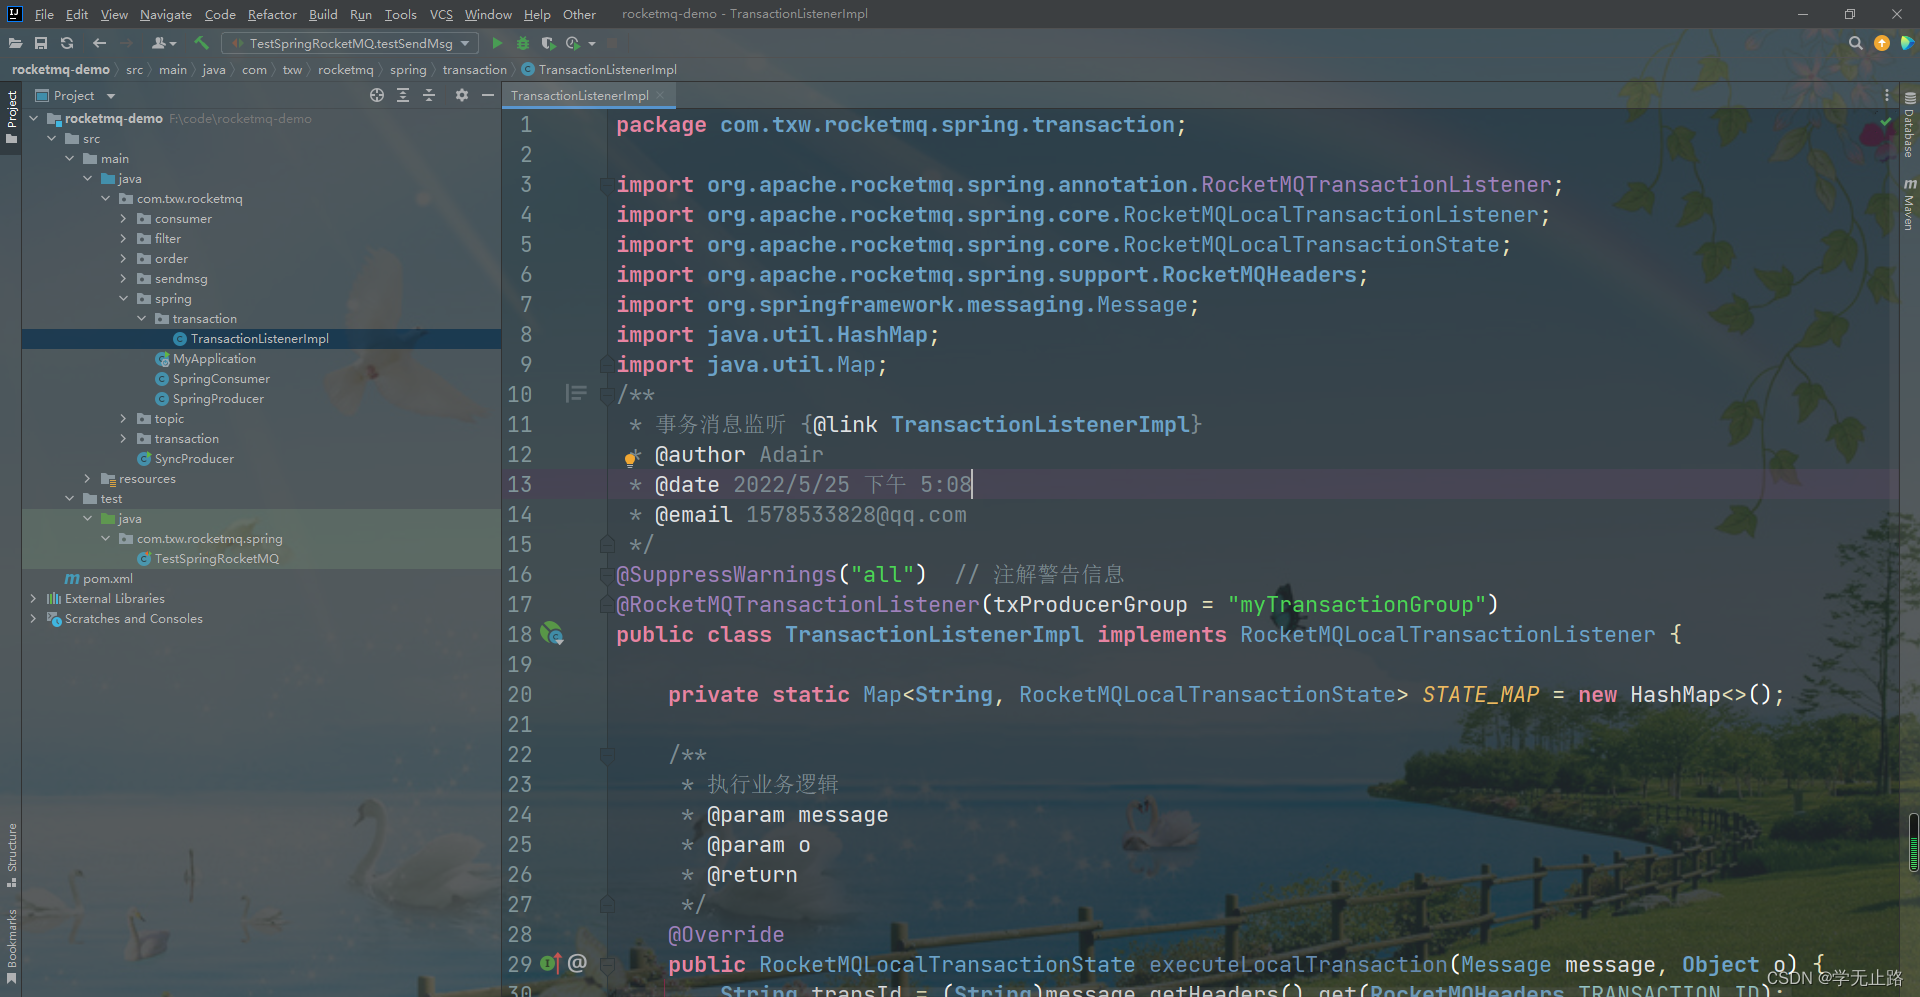This screenshot has height=997, width=1920.
Task: Click Expand All in the Project panel
Action: (x=403, y=95)
